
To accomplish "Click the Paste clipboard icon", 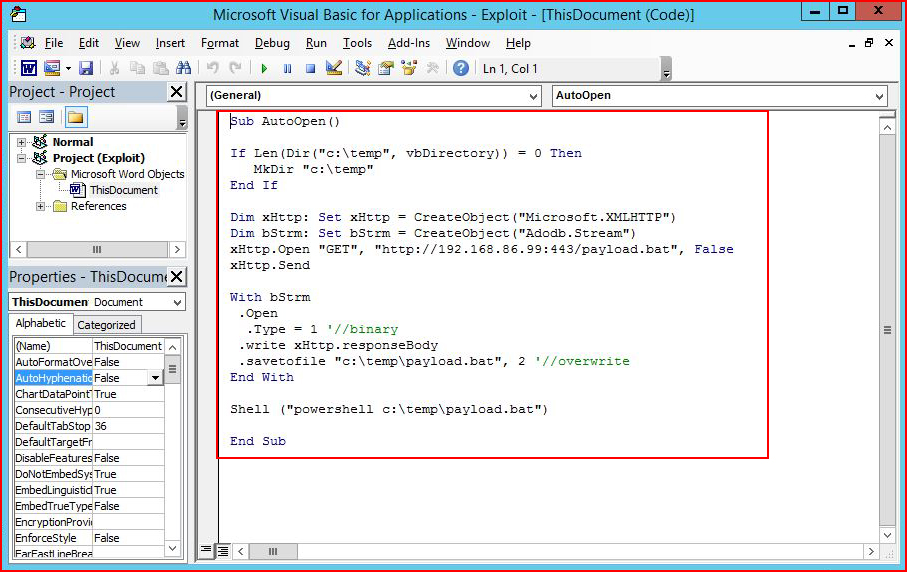I will click(x=160, y=68).
